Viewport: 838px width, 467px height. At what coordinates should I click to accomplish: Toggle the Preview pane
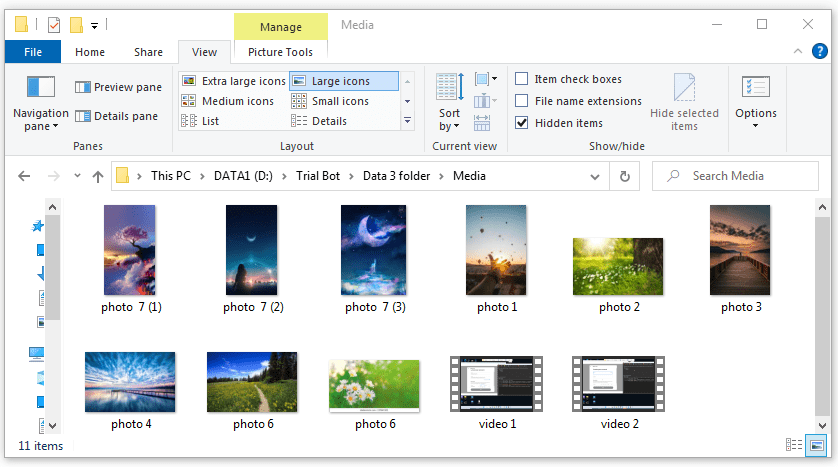coord(118,87)
